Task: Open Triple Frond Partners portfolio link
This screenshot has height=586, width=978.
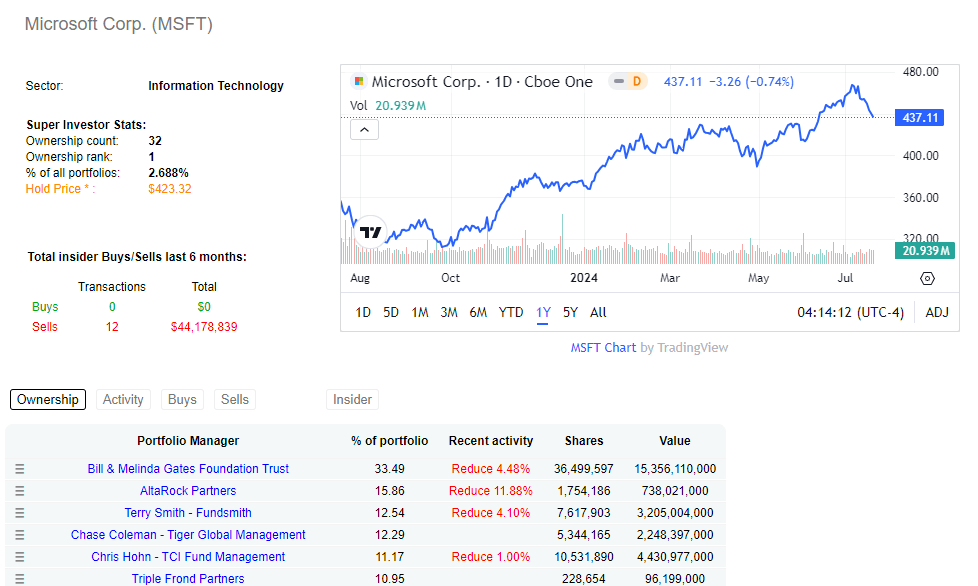Action: point(188,579)
